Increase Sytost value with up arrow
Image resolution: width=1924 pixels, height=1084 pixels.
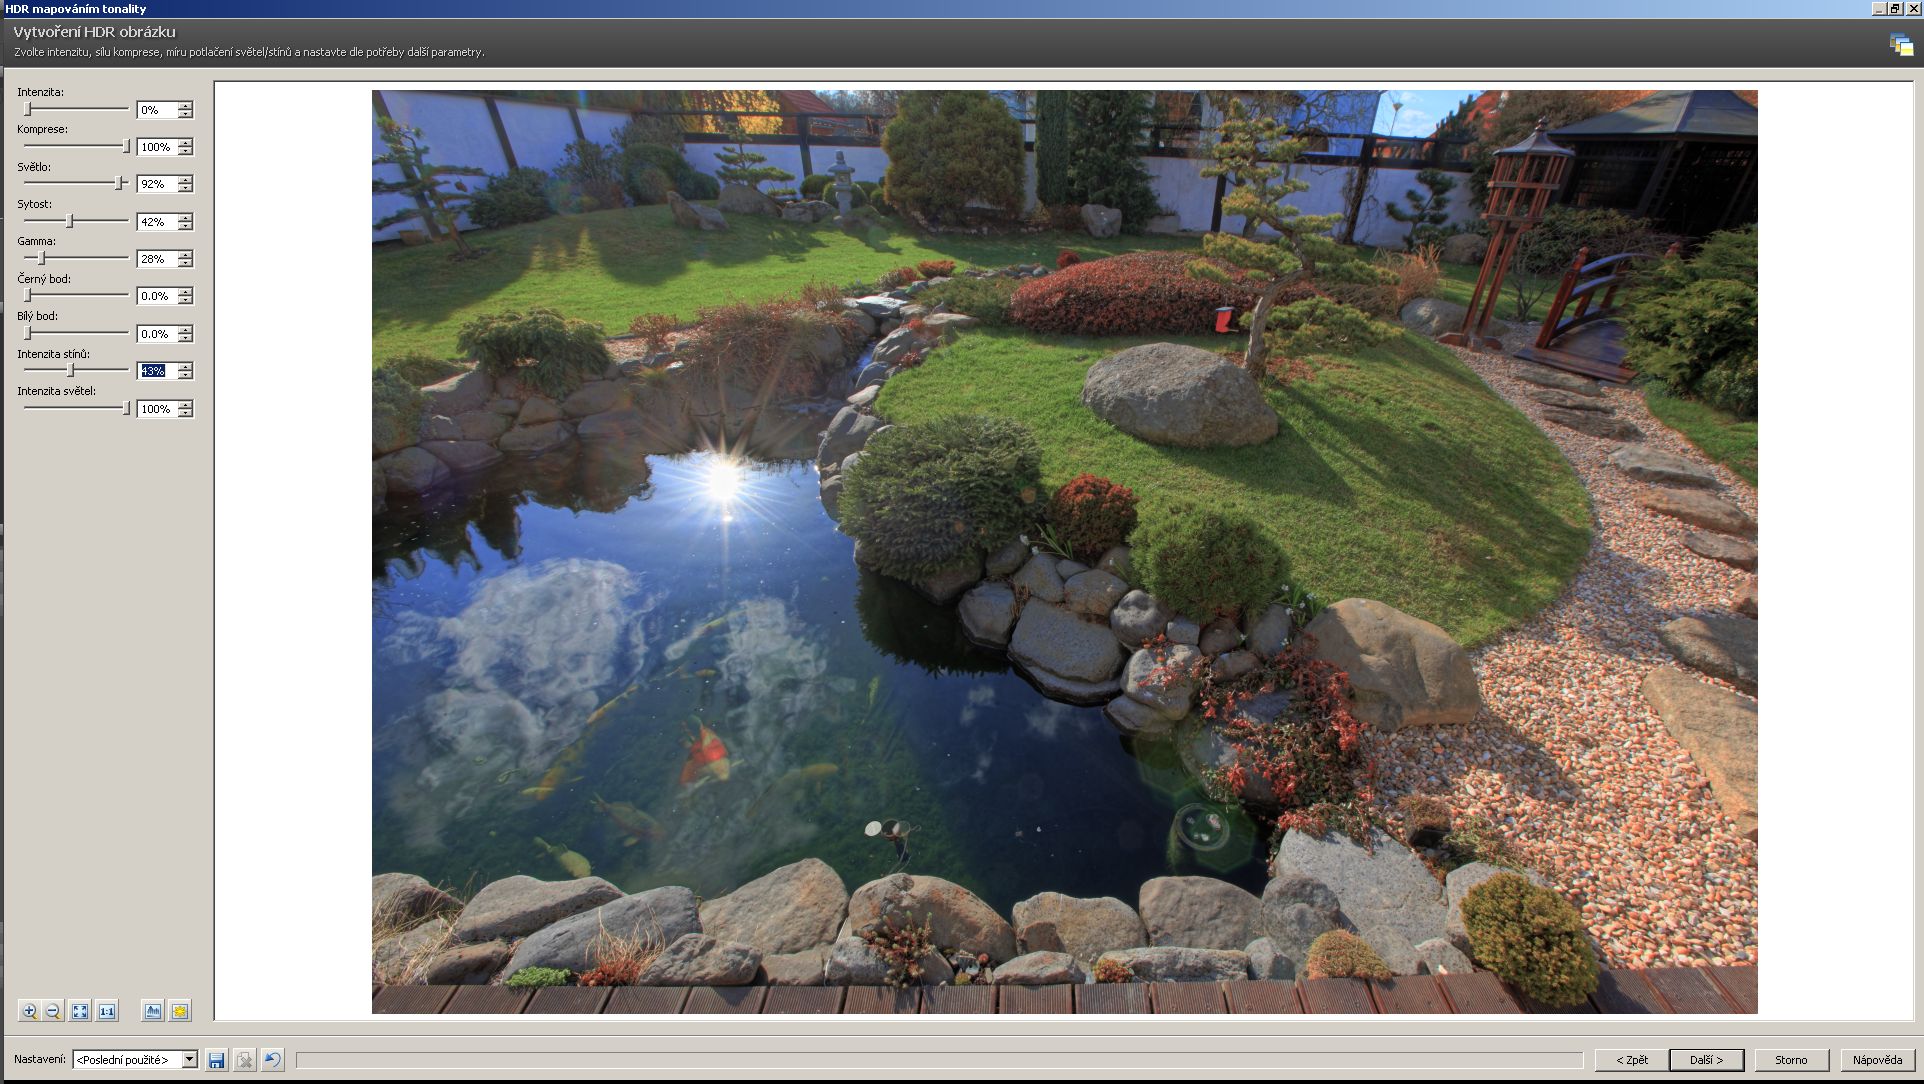coord(185,217)
